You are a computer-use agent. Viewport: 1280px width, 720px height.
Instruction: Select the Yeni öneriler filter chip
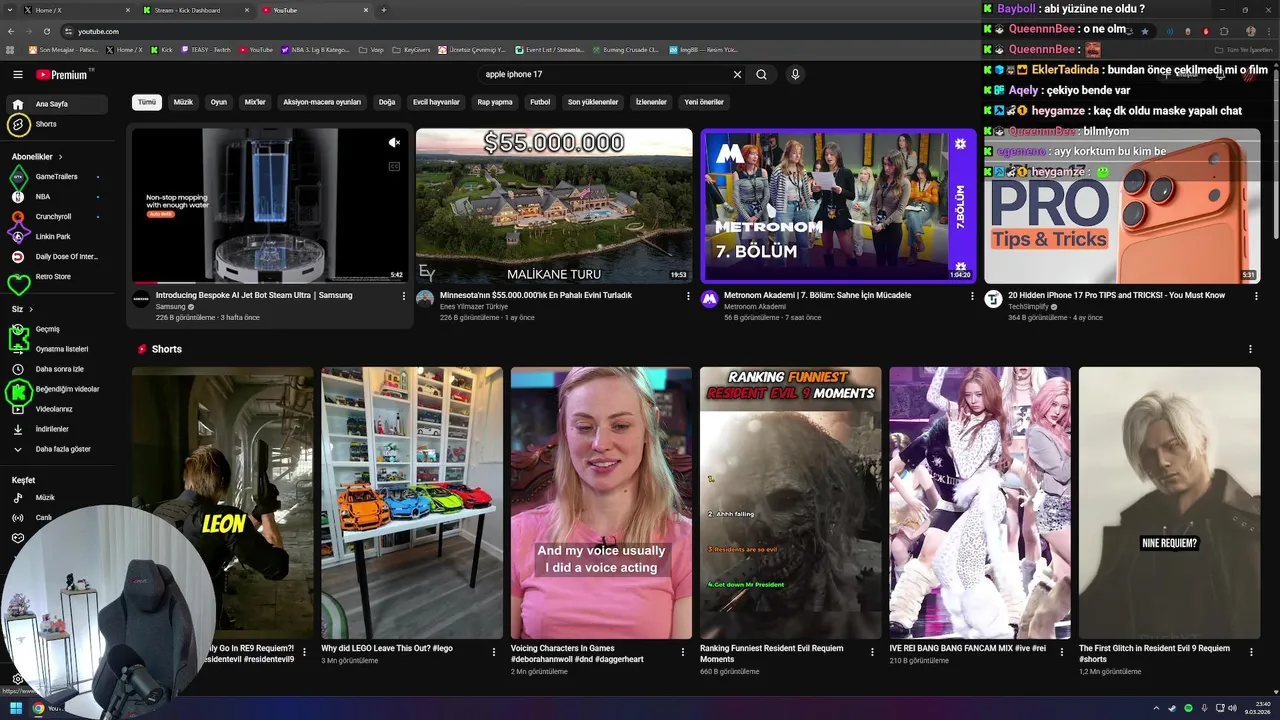pyautogui.click(x=704, y=102)
